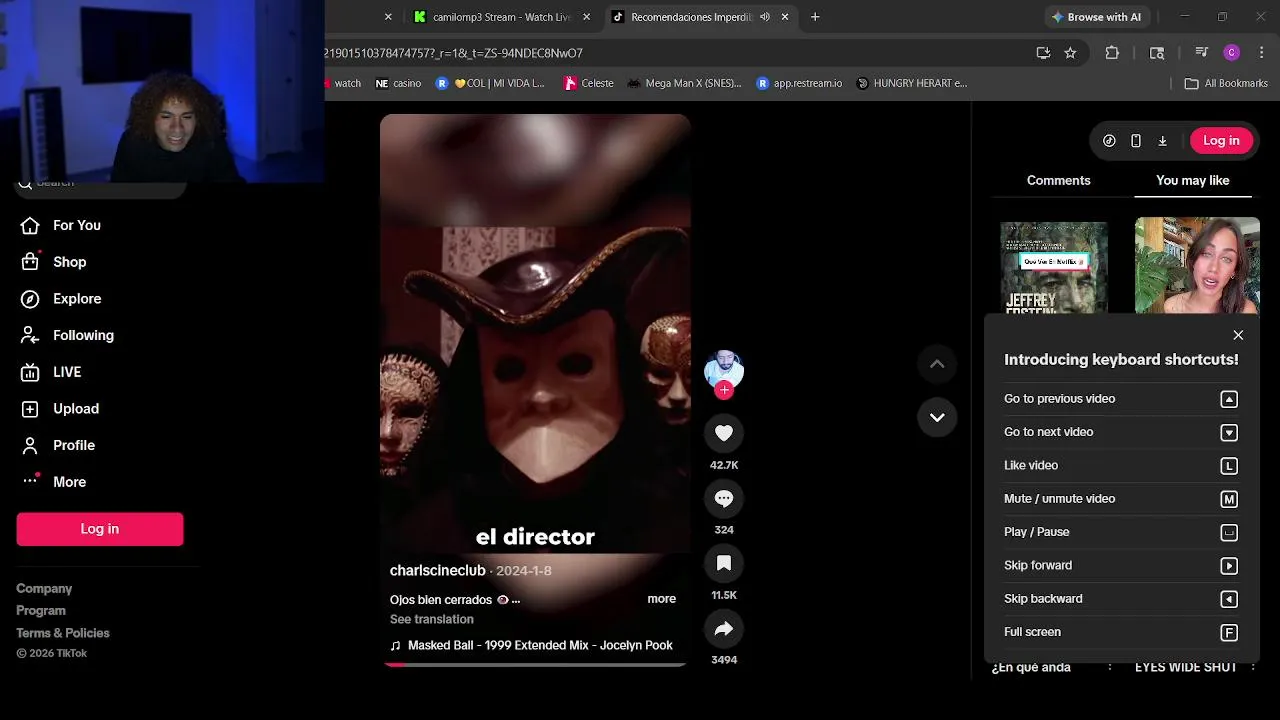Share the video using the arrow icon
This screenshot has height=720, width=1280.
point(724,628)
